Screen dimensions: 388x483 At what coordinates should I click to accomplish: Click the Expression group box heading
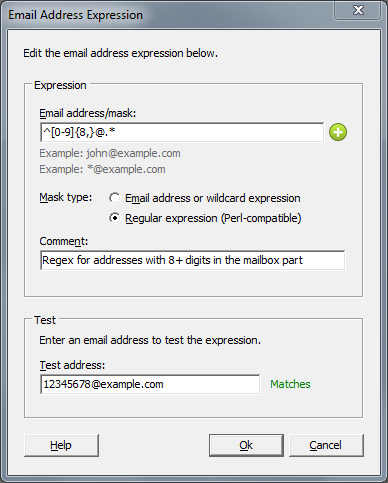pyautogui.click(x=60, y=85)
